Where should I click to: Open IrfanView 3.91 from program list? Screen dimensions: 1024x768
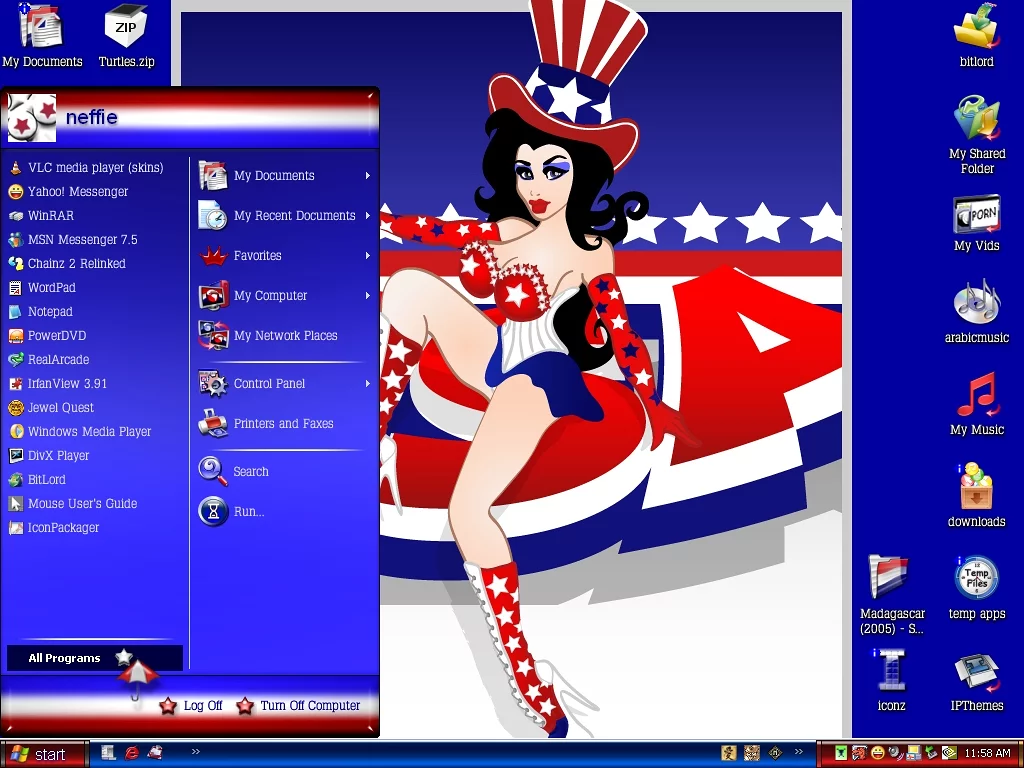click(67, 384)
